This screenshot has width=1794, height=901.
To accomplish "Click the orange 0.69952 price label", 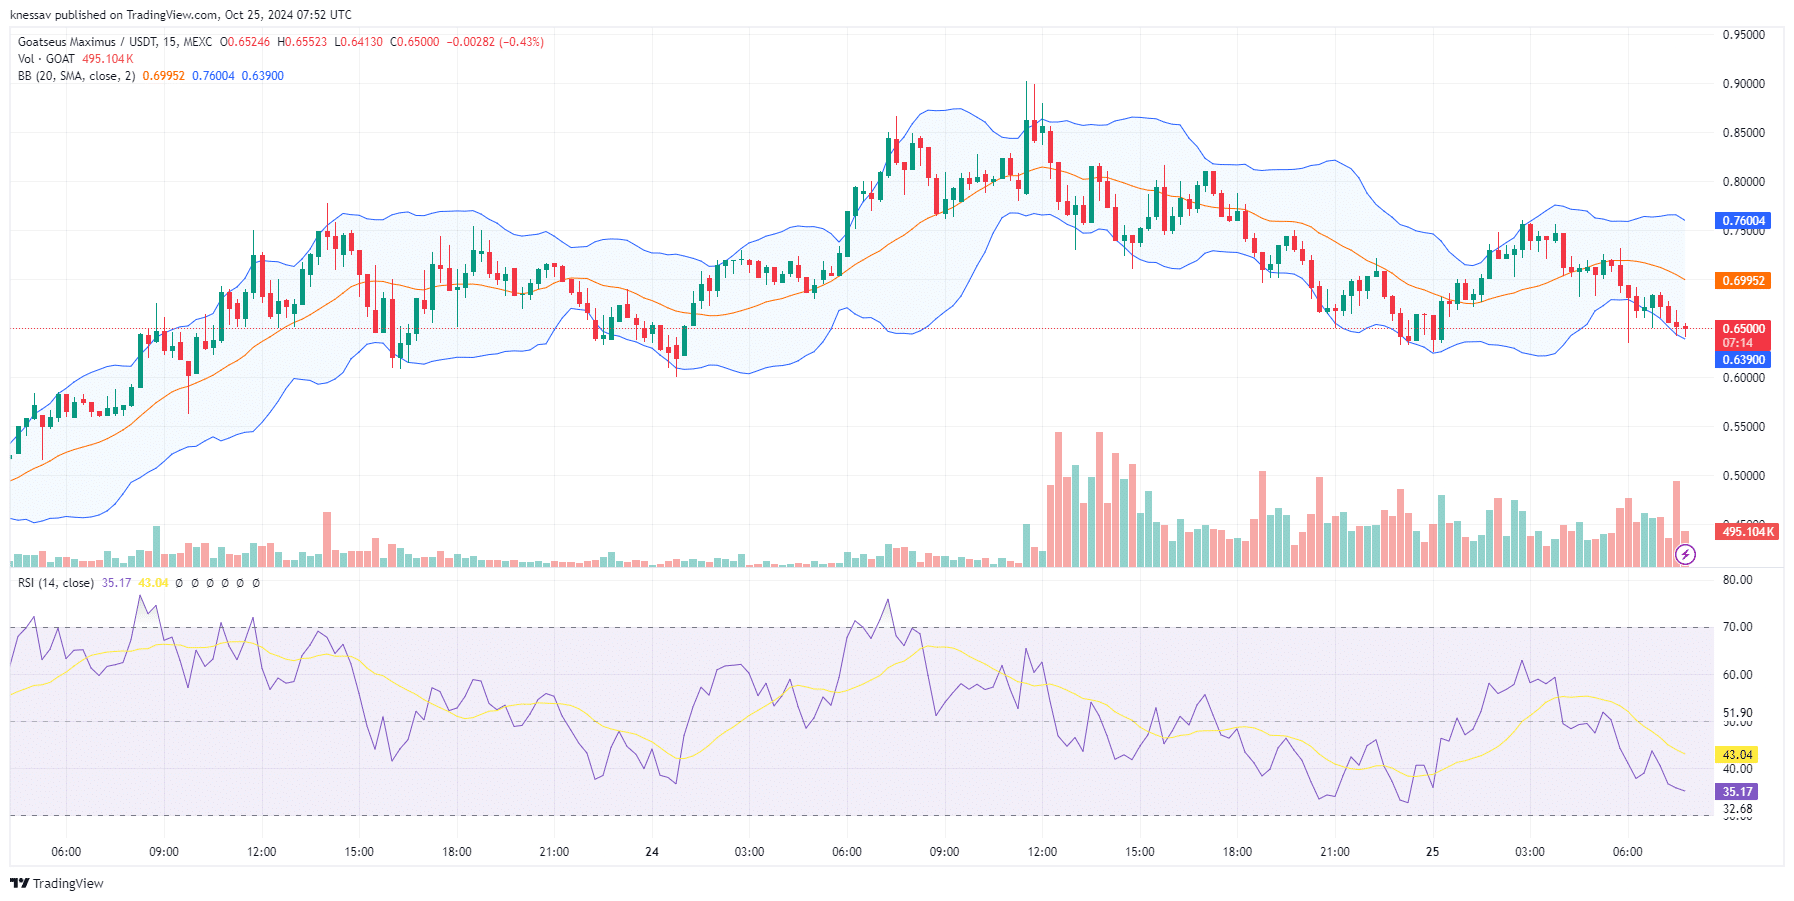I will [1743, 281].
